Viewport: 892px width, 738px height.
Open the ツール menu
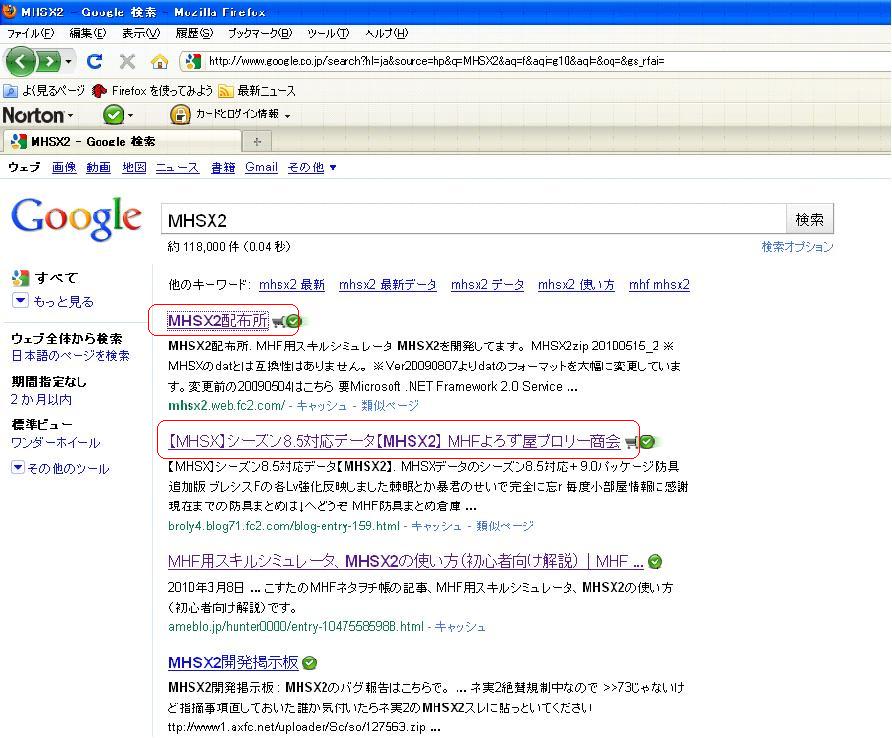pyautogui.click(x=328, y=33)
